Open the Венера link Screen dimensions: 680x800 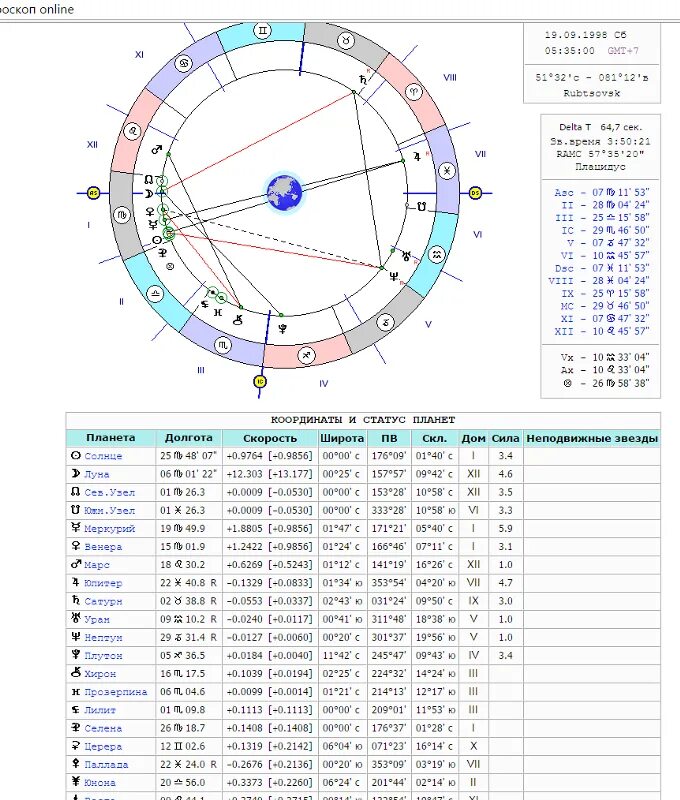[103, 546]
